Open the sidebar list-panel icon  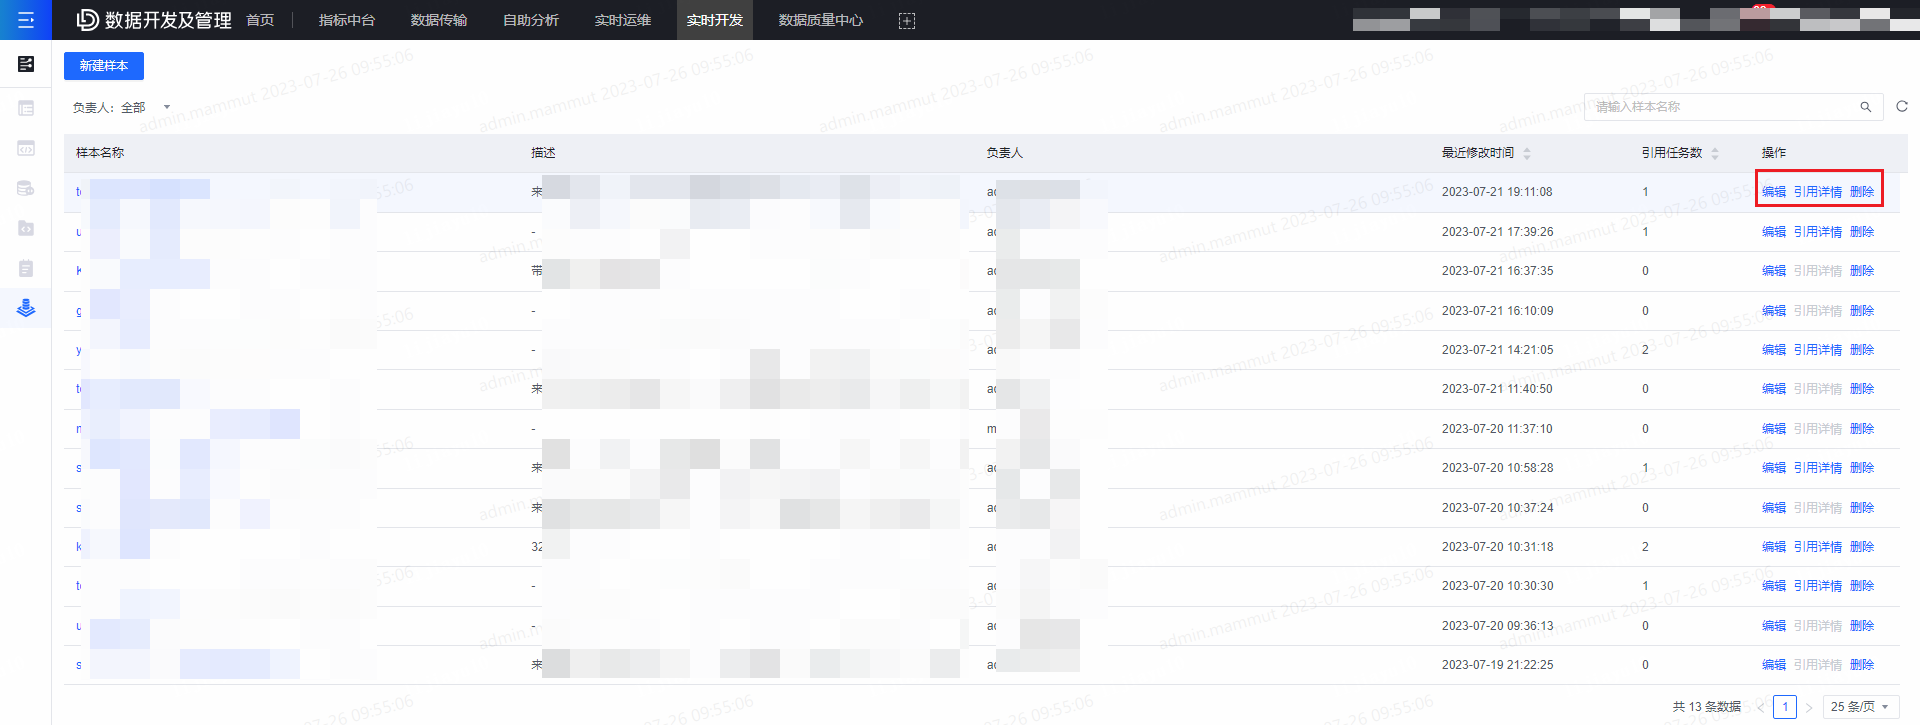[x=26, y=108]
